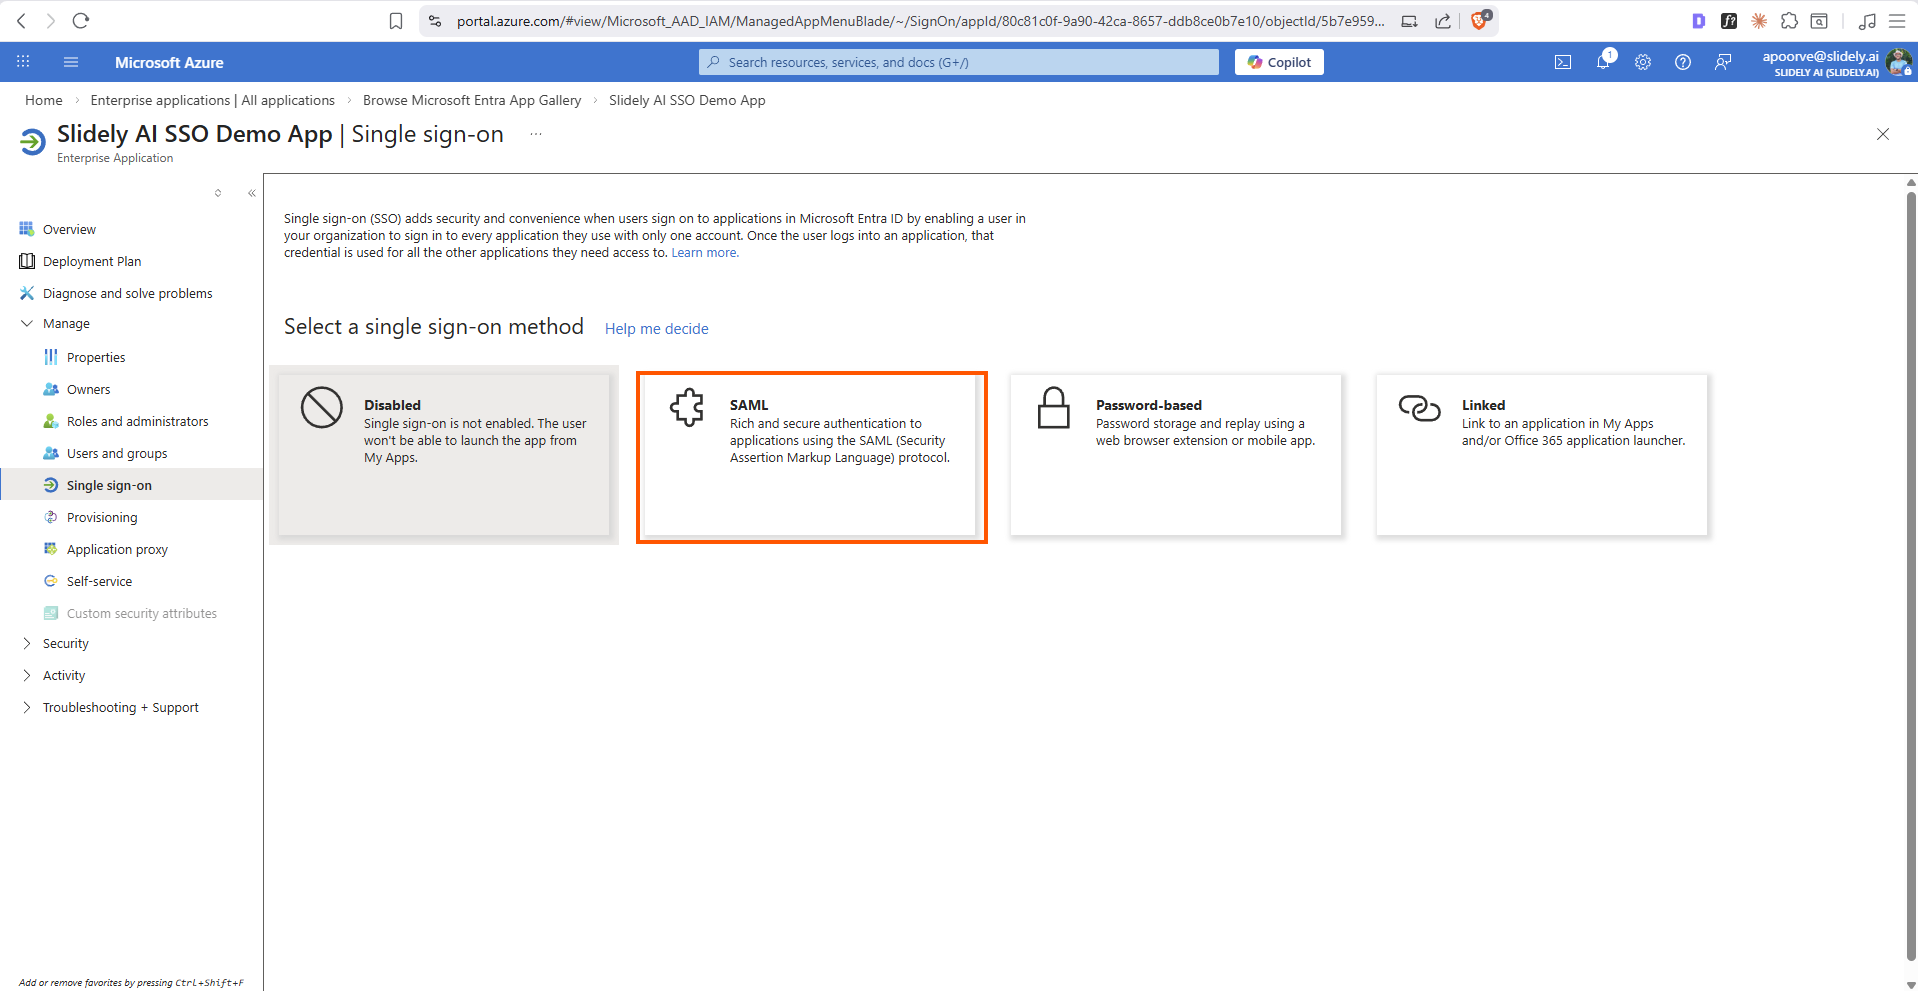Screen dimensions: 1918x991
Task: Click the SAML puzzle piece icon
Action: [688, 407]
